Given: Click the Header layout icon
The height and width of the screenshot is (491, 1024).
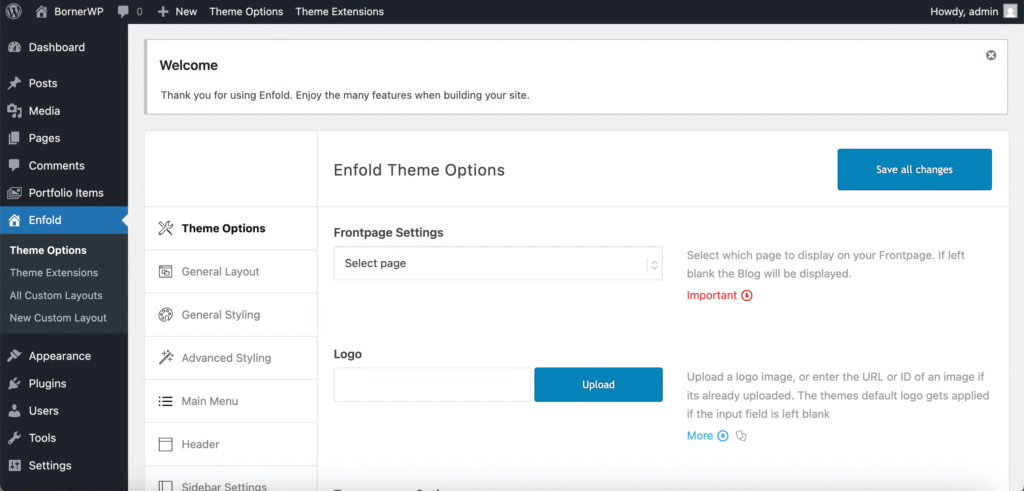Looking at the screenshot, I should click(166, 444).
